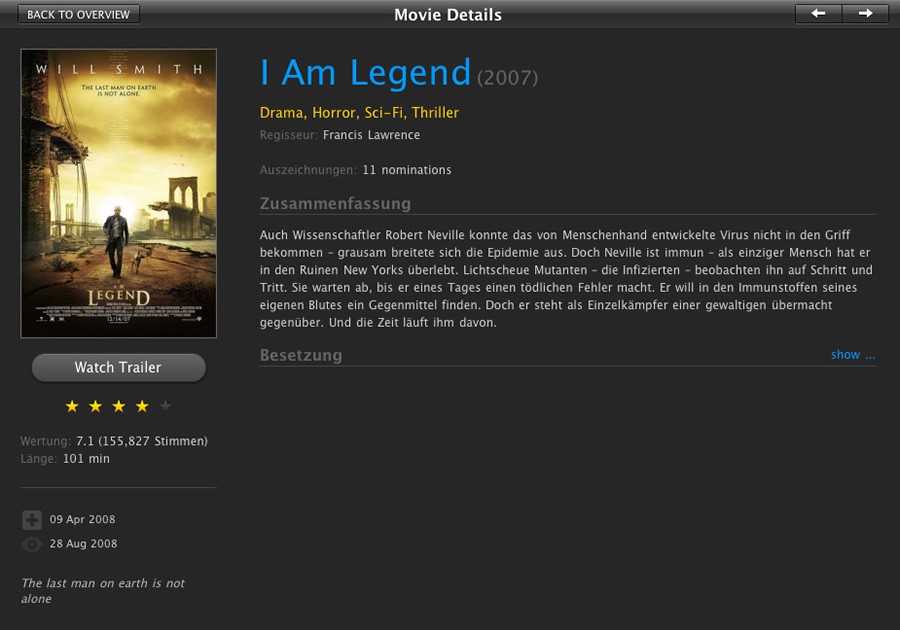Click the 09 Apr 2008 date
This screenshot has width=900, height=630.
(83, 519)
